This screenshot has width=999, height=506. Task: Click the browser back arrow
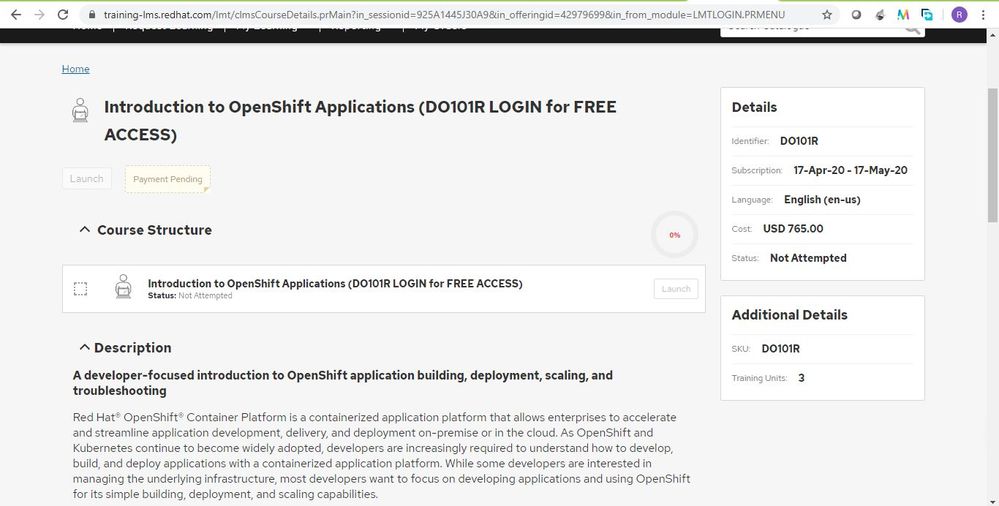point(14,15)
